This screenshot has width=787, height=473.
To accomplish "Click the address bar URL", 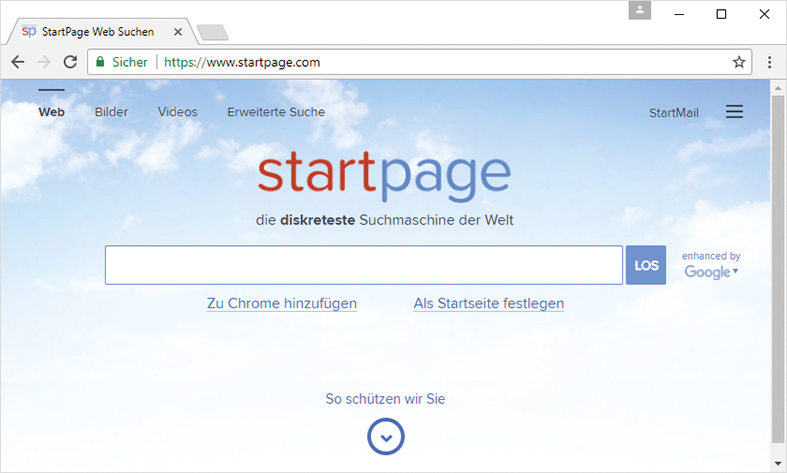I will pyautogui.click(x=242, y=62).
